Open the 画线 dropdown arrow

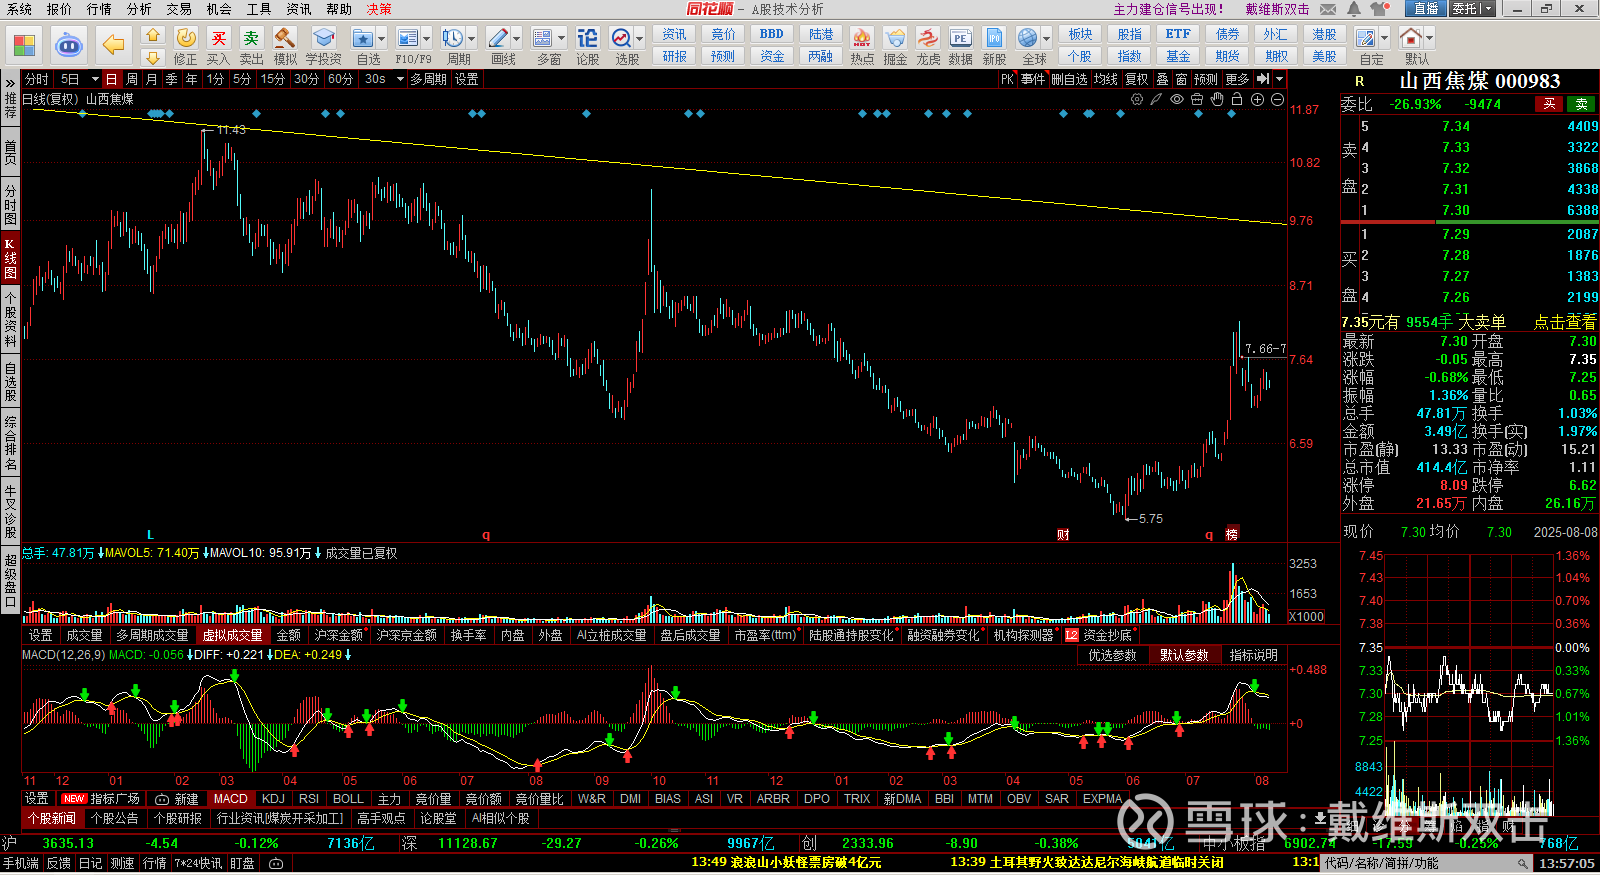pos(517,38)
